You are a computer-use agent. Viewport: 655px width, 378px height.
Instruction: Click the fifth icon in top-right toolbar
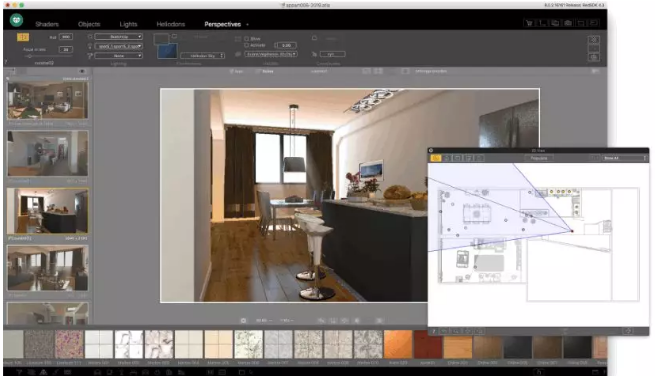pos(581,23)
